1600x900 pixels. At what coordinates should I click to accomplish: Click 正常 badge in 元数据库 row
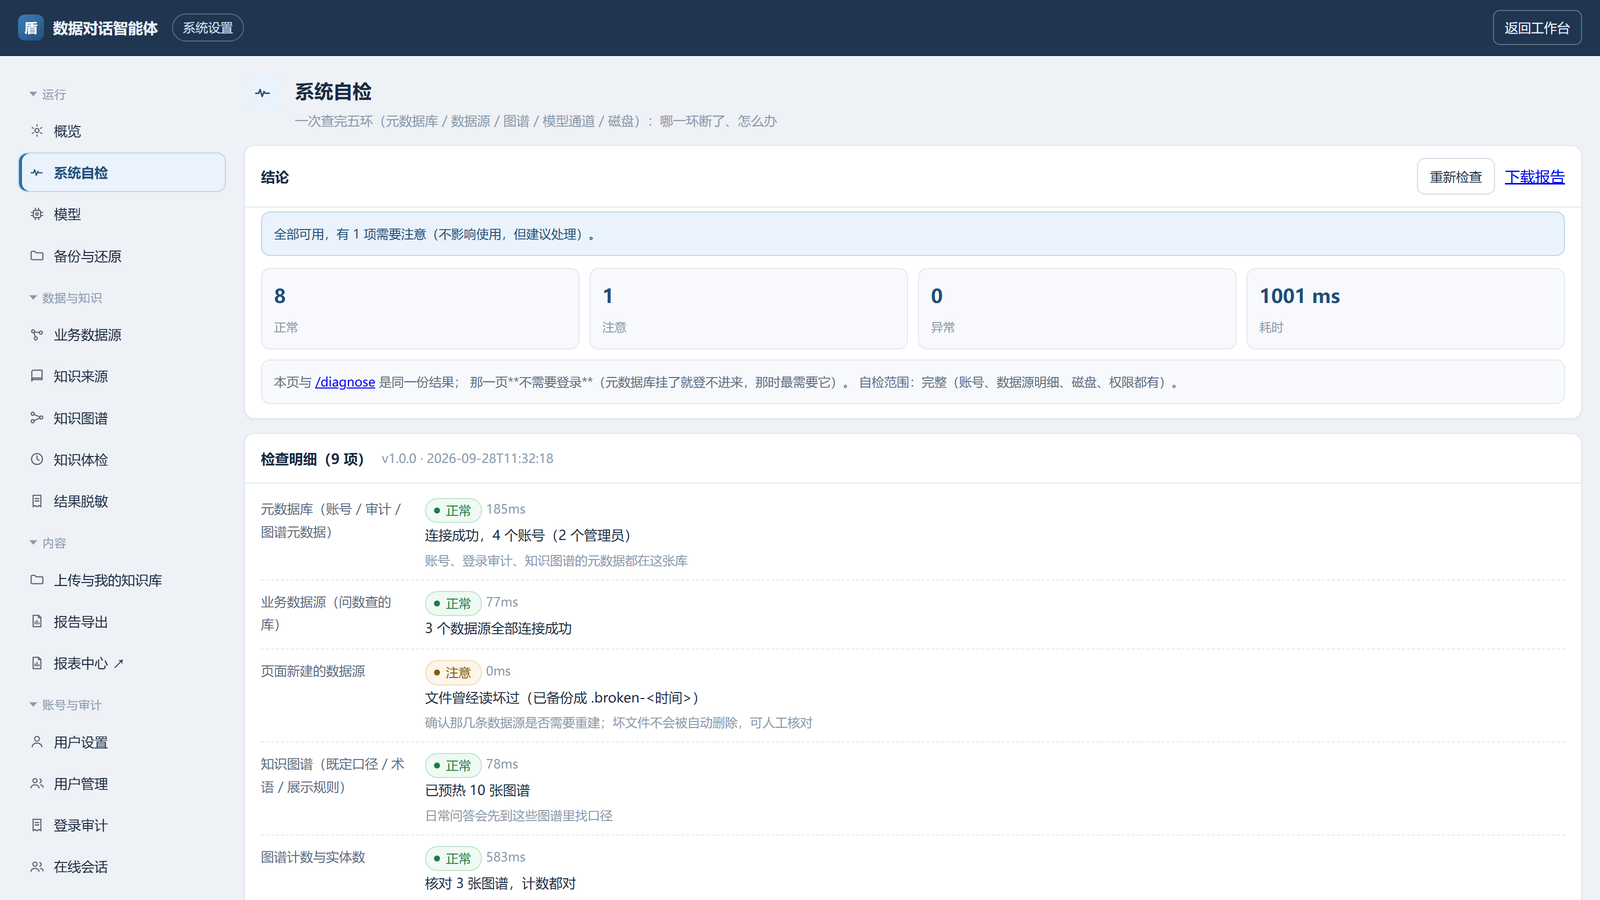coord(453,510)
